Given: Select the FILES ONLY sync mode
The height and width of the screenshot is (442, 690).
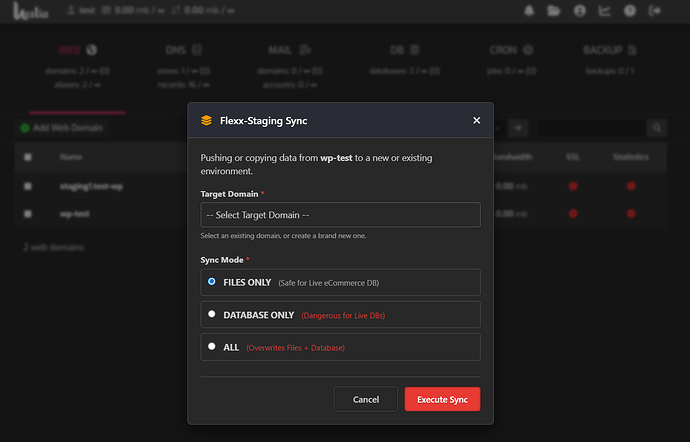Looking at the screenshot, I should 212,282.
